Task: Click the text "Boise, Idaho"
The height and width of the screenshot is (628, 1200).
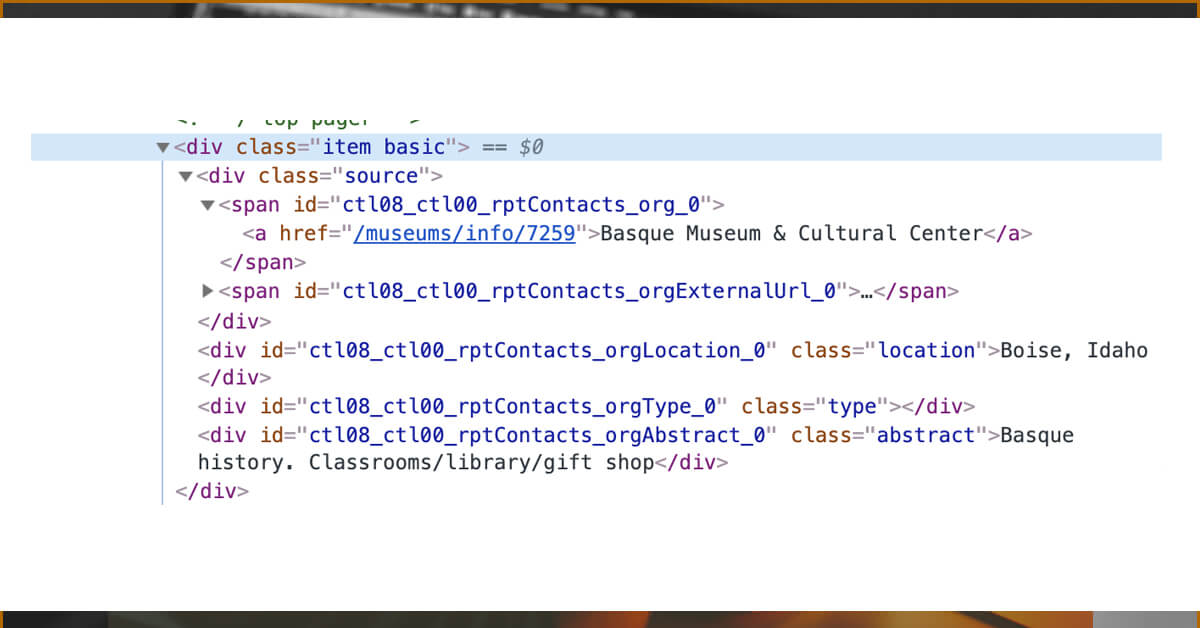Action: 1074,350
